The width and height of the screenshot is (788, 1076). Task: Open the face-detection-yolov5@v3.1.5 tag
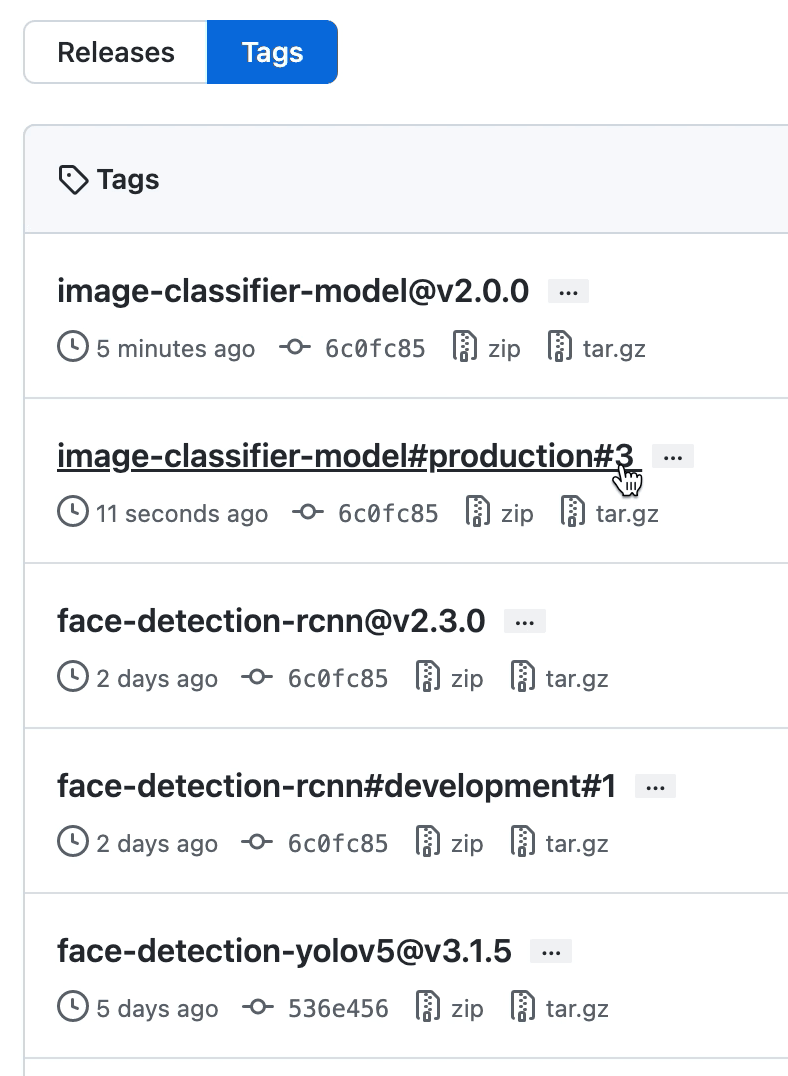click(x=284, y=951)
